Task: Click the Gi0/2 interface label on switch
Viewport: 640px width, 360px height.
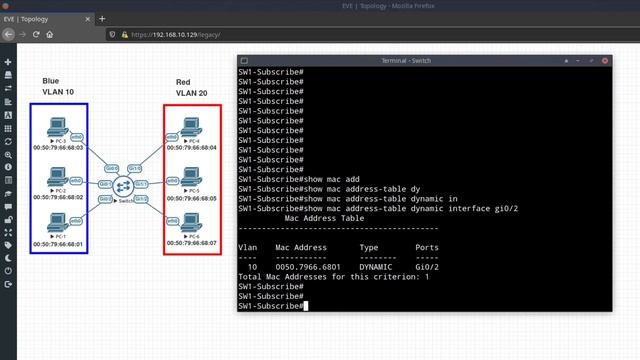Action: 105,199
